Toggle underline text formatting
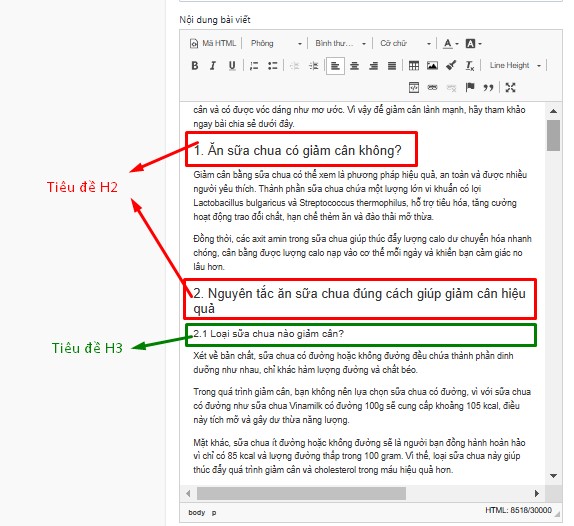The width and height of the screenshot is (574, 526). [232, 66]
